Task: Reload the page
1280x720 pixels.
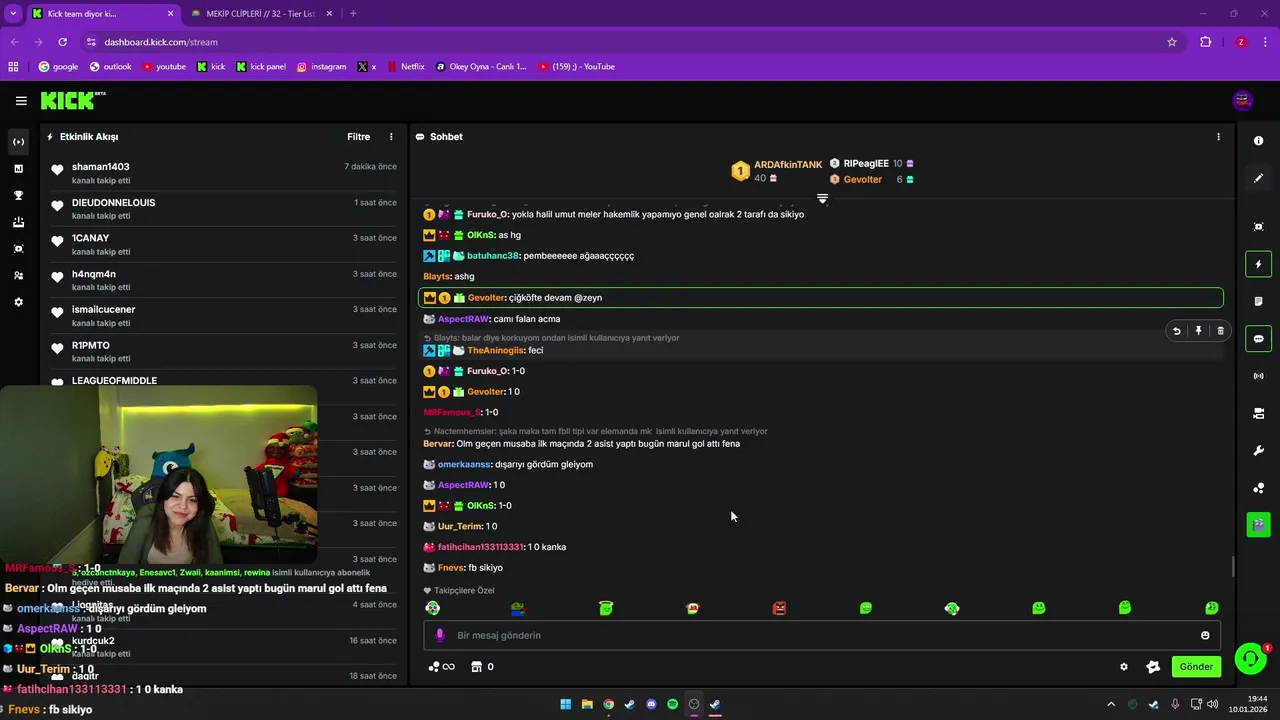Action: click(x=62, y=42)
